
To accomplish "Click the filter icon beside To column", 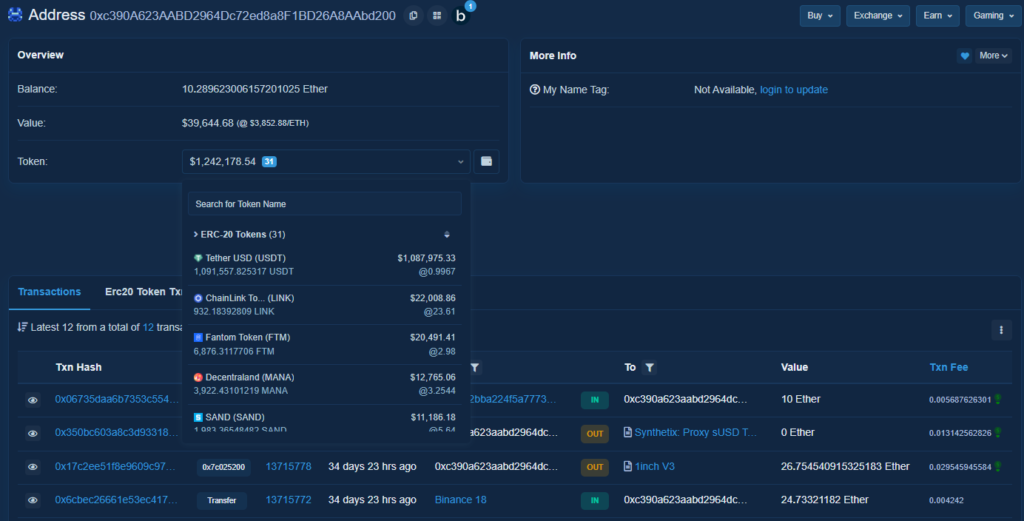I will coord(649,368).
